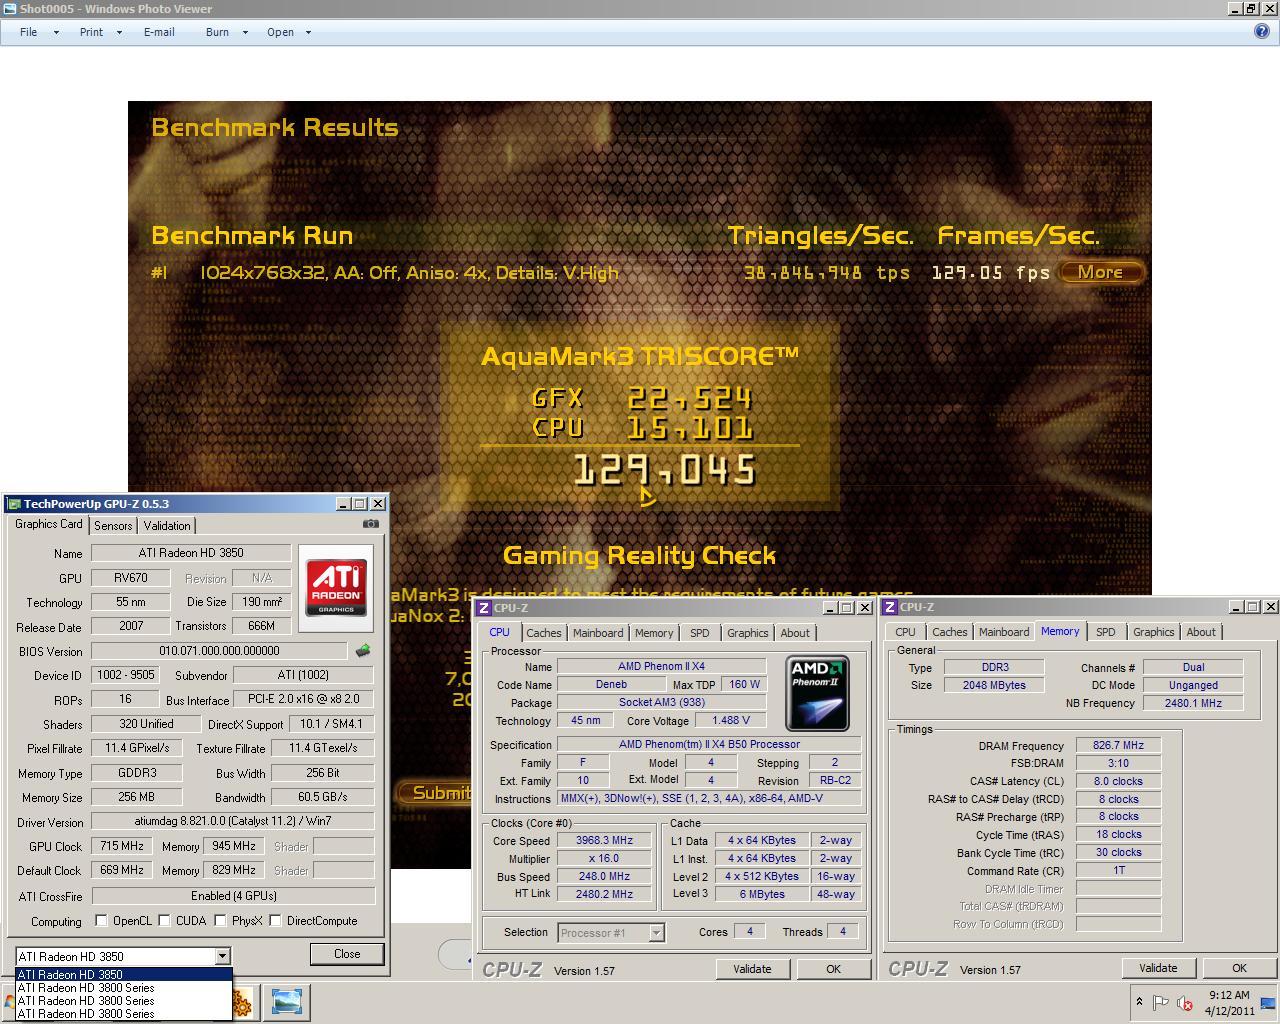Select GPU-Z Graphics Card tab
Screen dimensions: 1280x1024
tap(49, 524)
